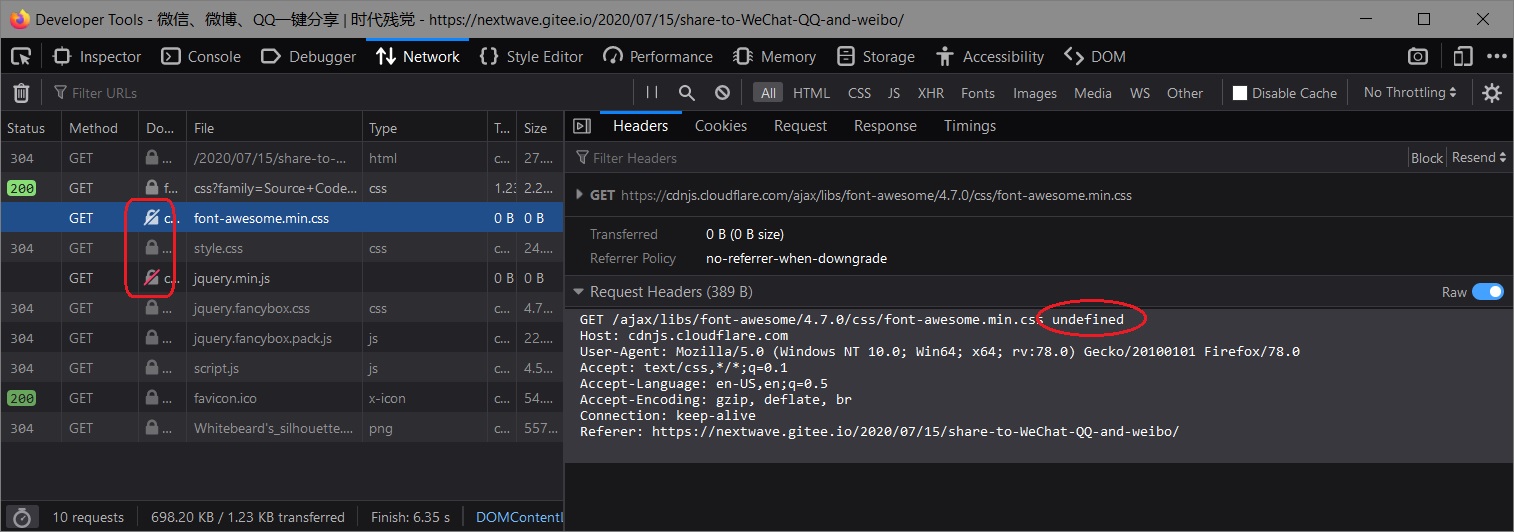Sort by the File column header
The width and height of the screenshot is (1514, 532).
coord(273,128)
